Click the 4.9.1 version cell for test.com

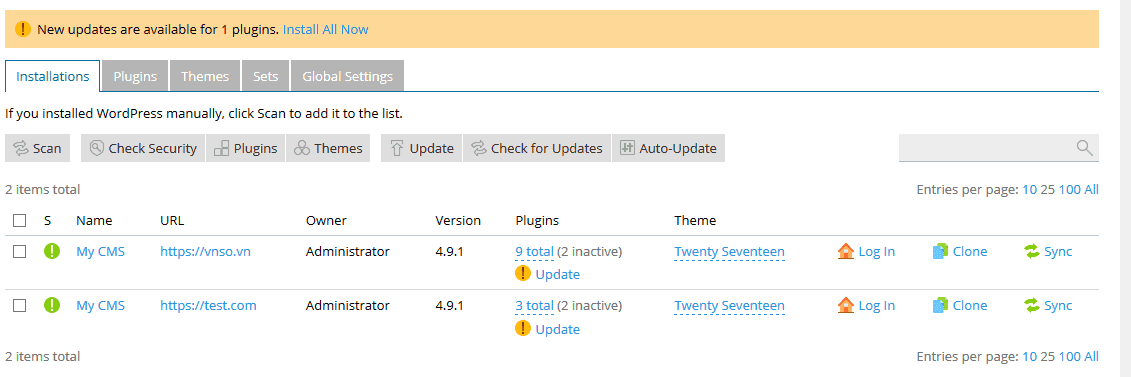(x=449, y=306)
